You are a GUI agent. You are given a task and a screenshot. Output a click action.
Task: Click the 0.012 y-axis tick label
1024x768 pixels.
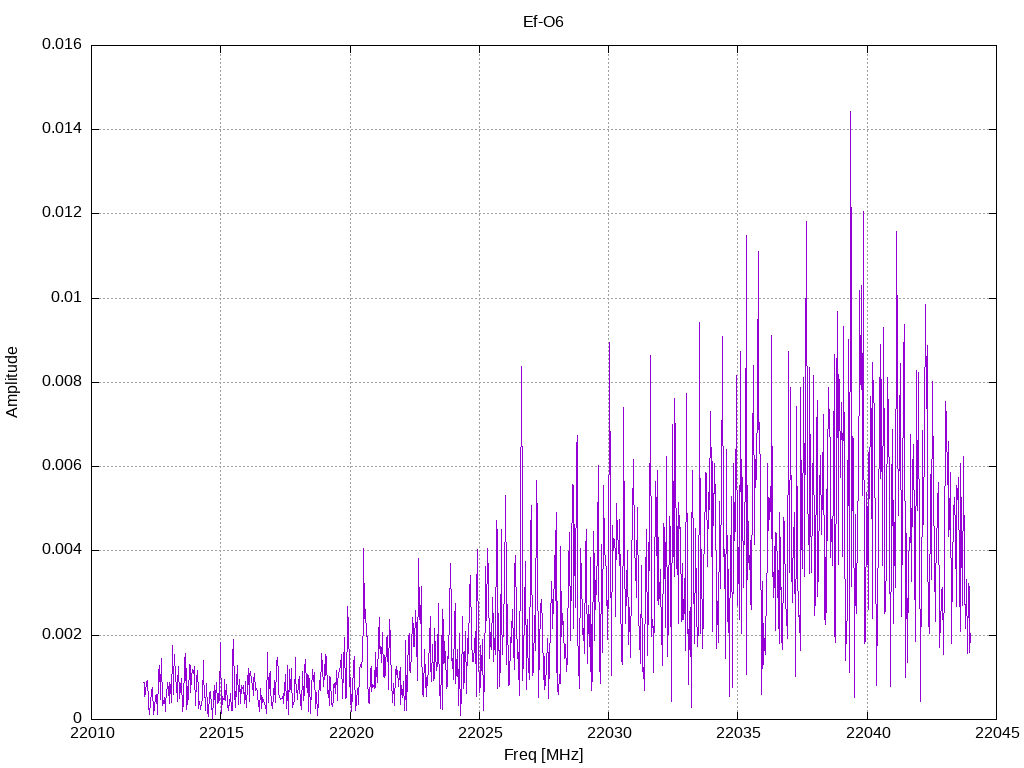pos(62,213)
